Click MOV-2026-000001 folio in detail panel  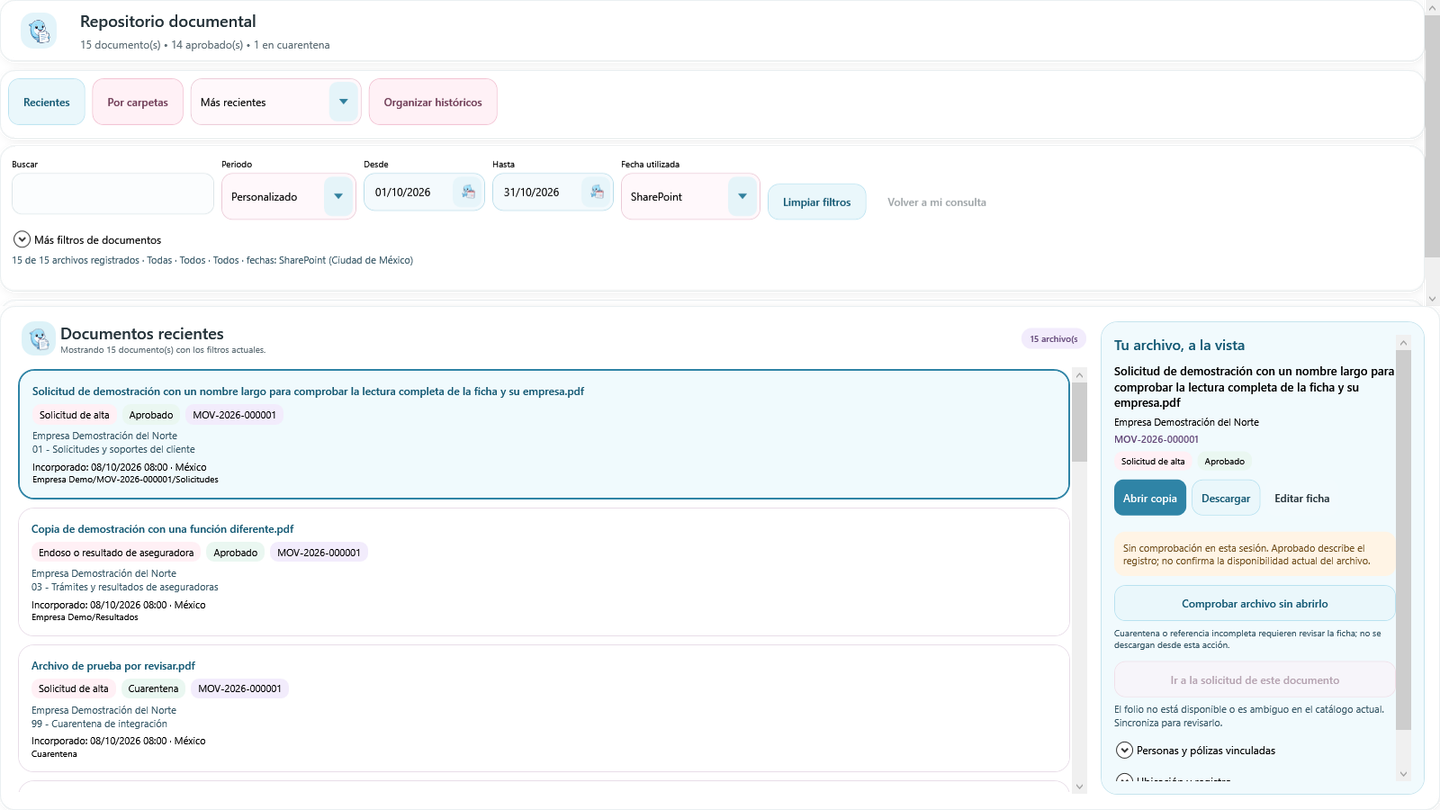[x=1156, y=439]
